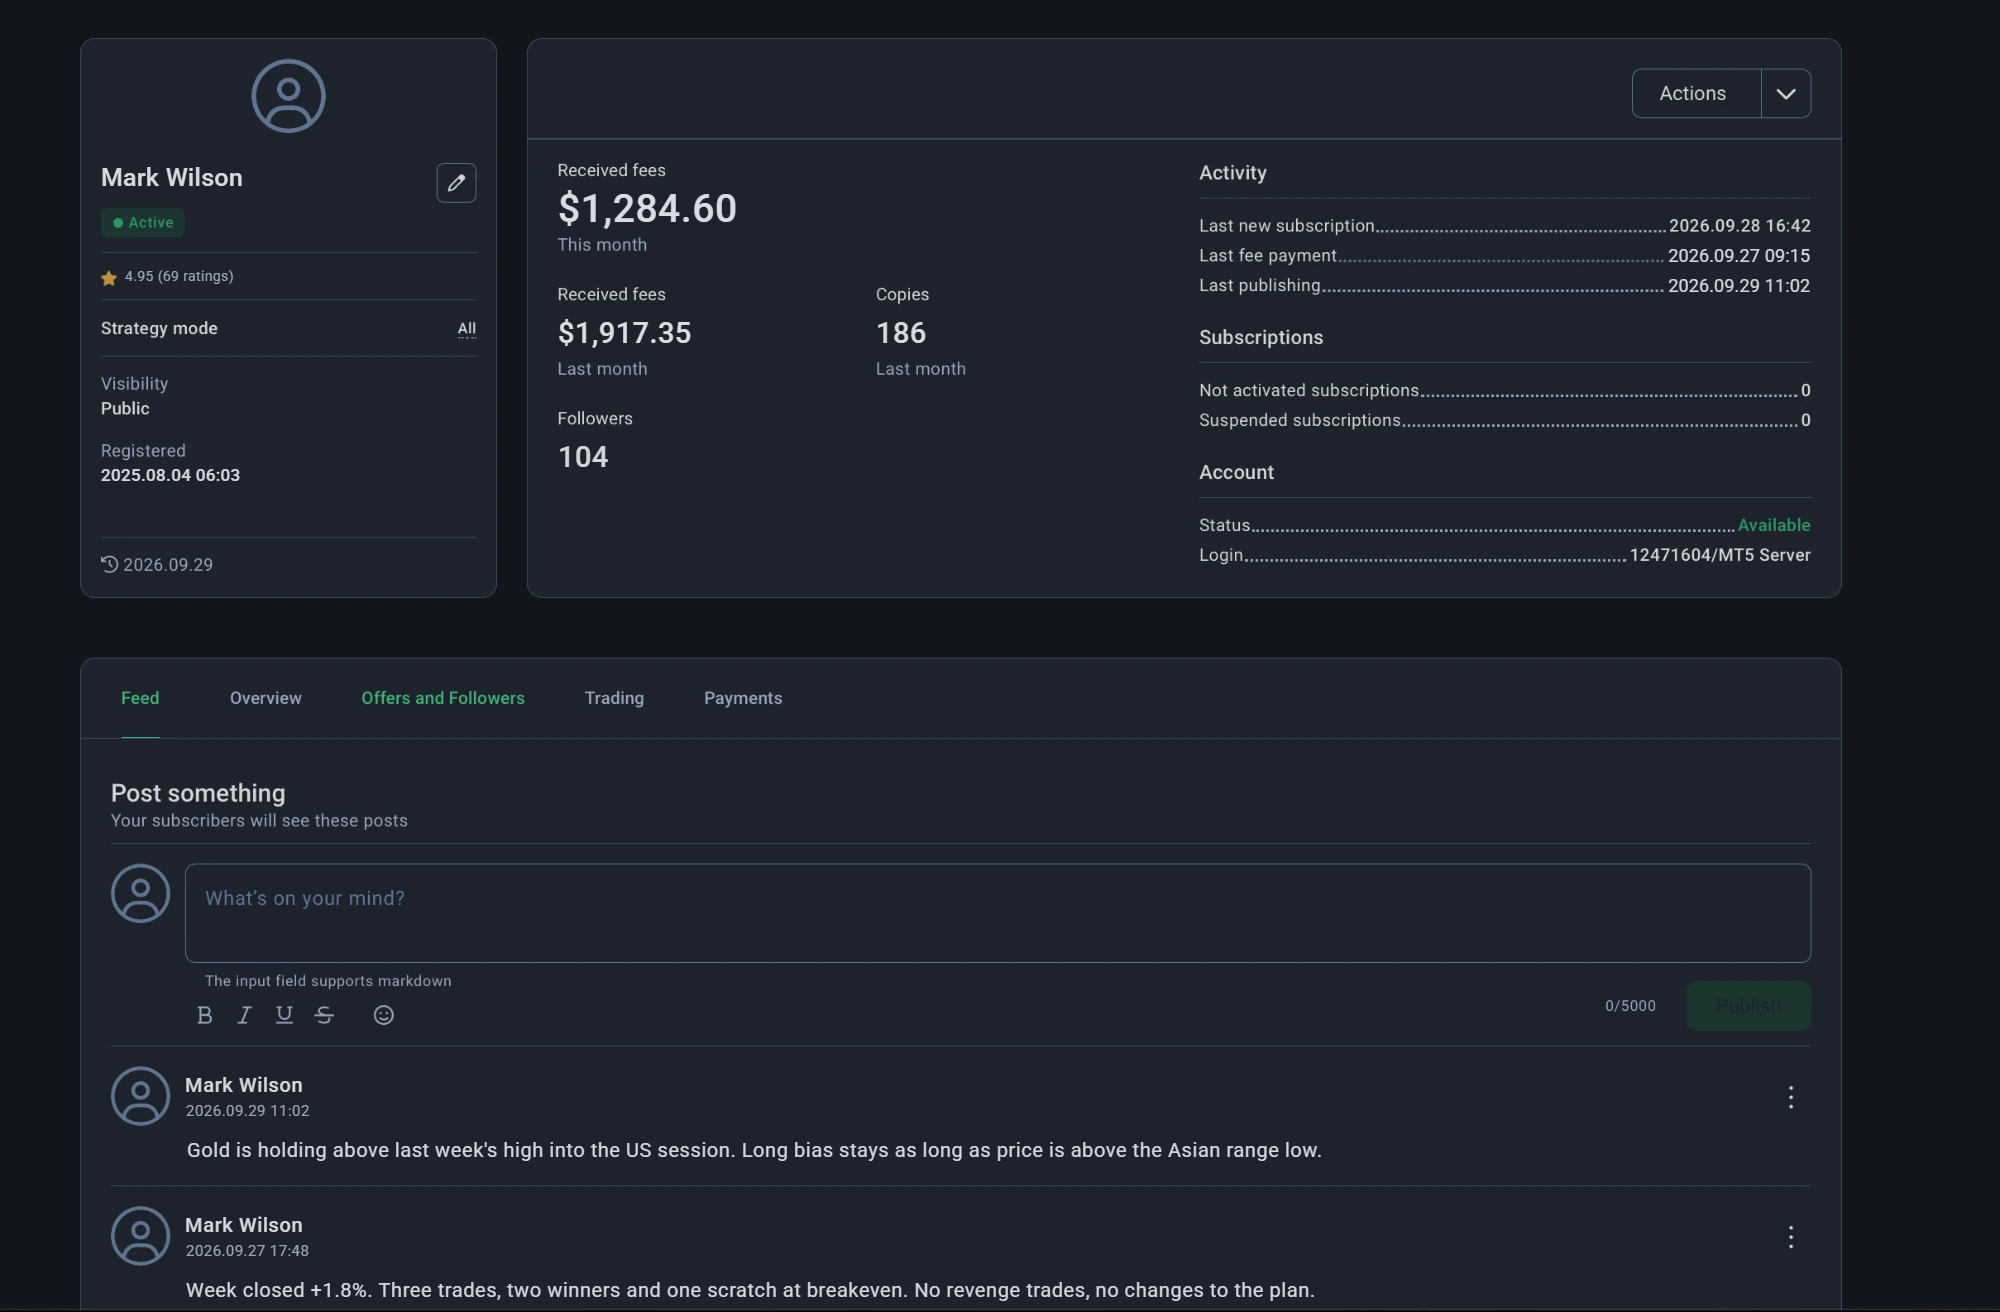Apply strikethrough formatting with the S icon
The width and height of the screenshot is (2000, 1312).
(x=324, y=1015)
